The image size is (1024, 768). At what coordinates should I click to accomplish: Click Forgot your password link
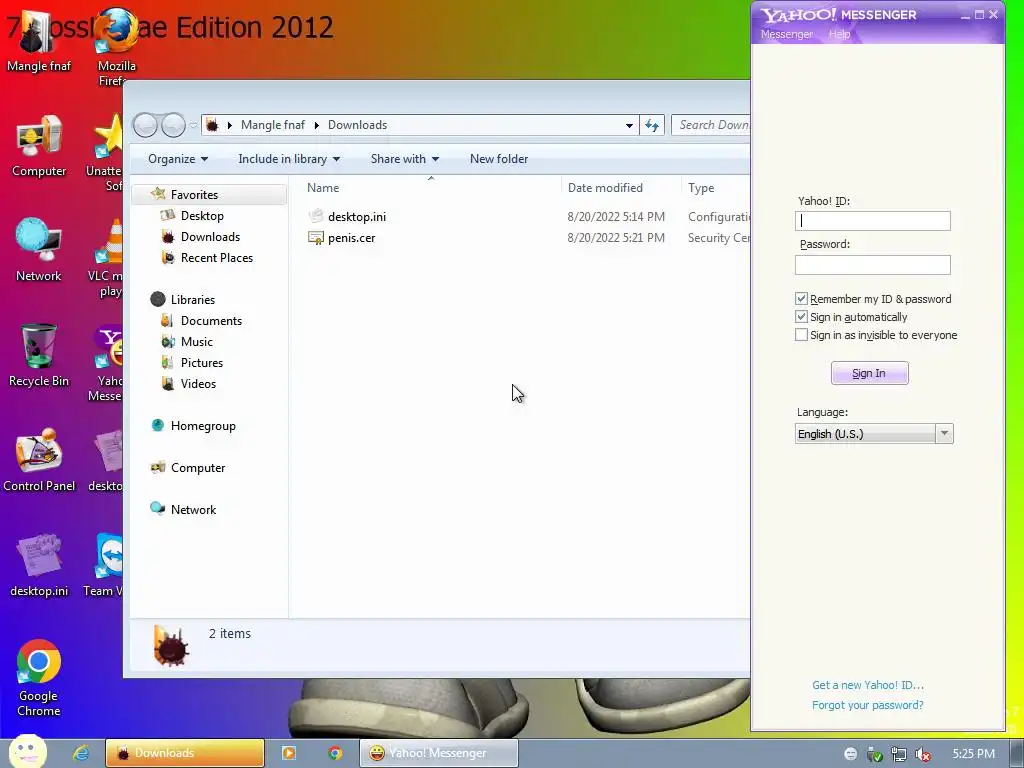pos(867,705)
